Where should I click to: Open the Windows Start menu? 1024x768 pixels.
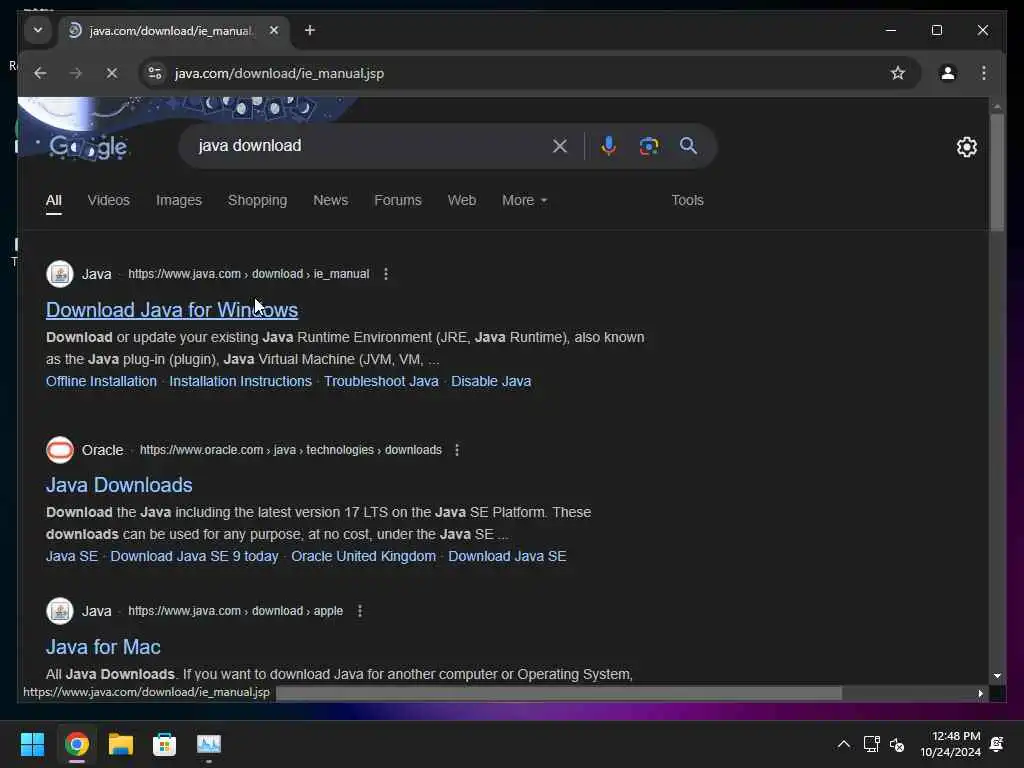pos(32,744)
